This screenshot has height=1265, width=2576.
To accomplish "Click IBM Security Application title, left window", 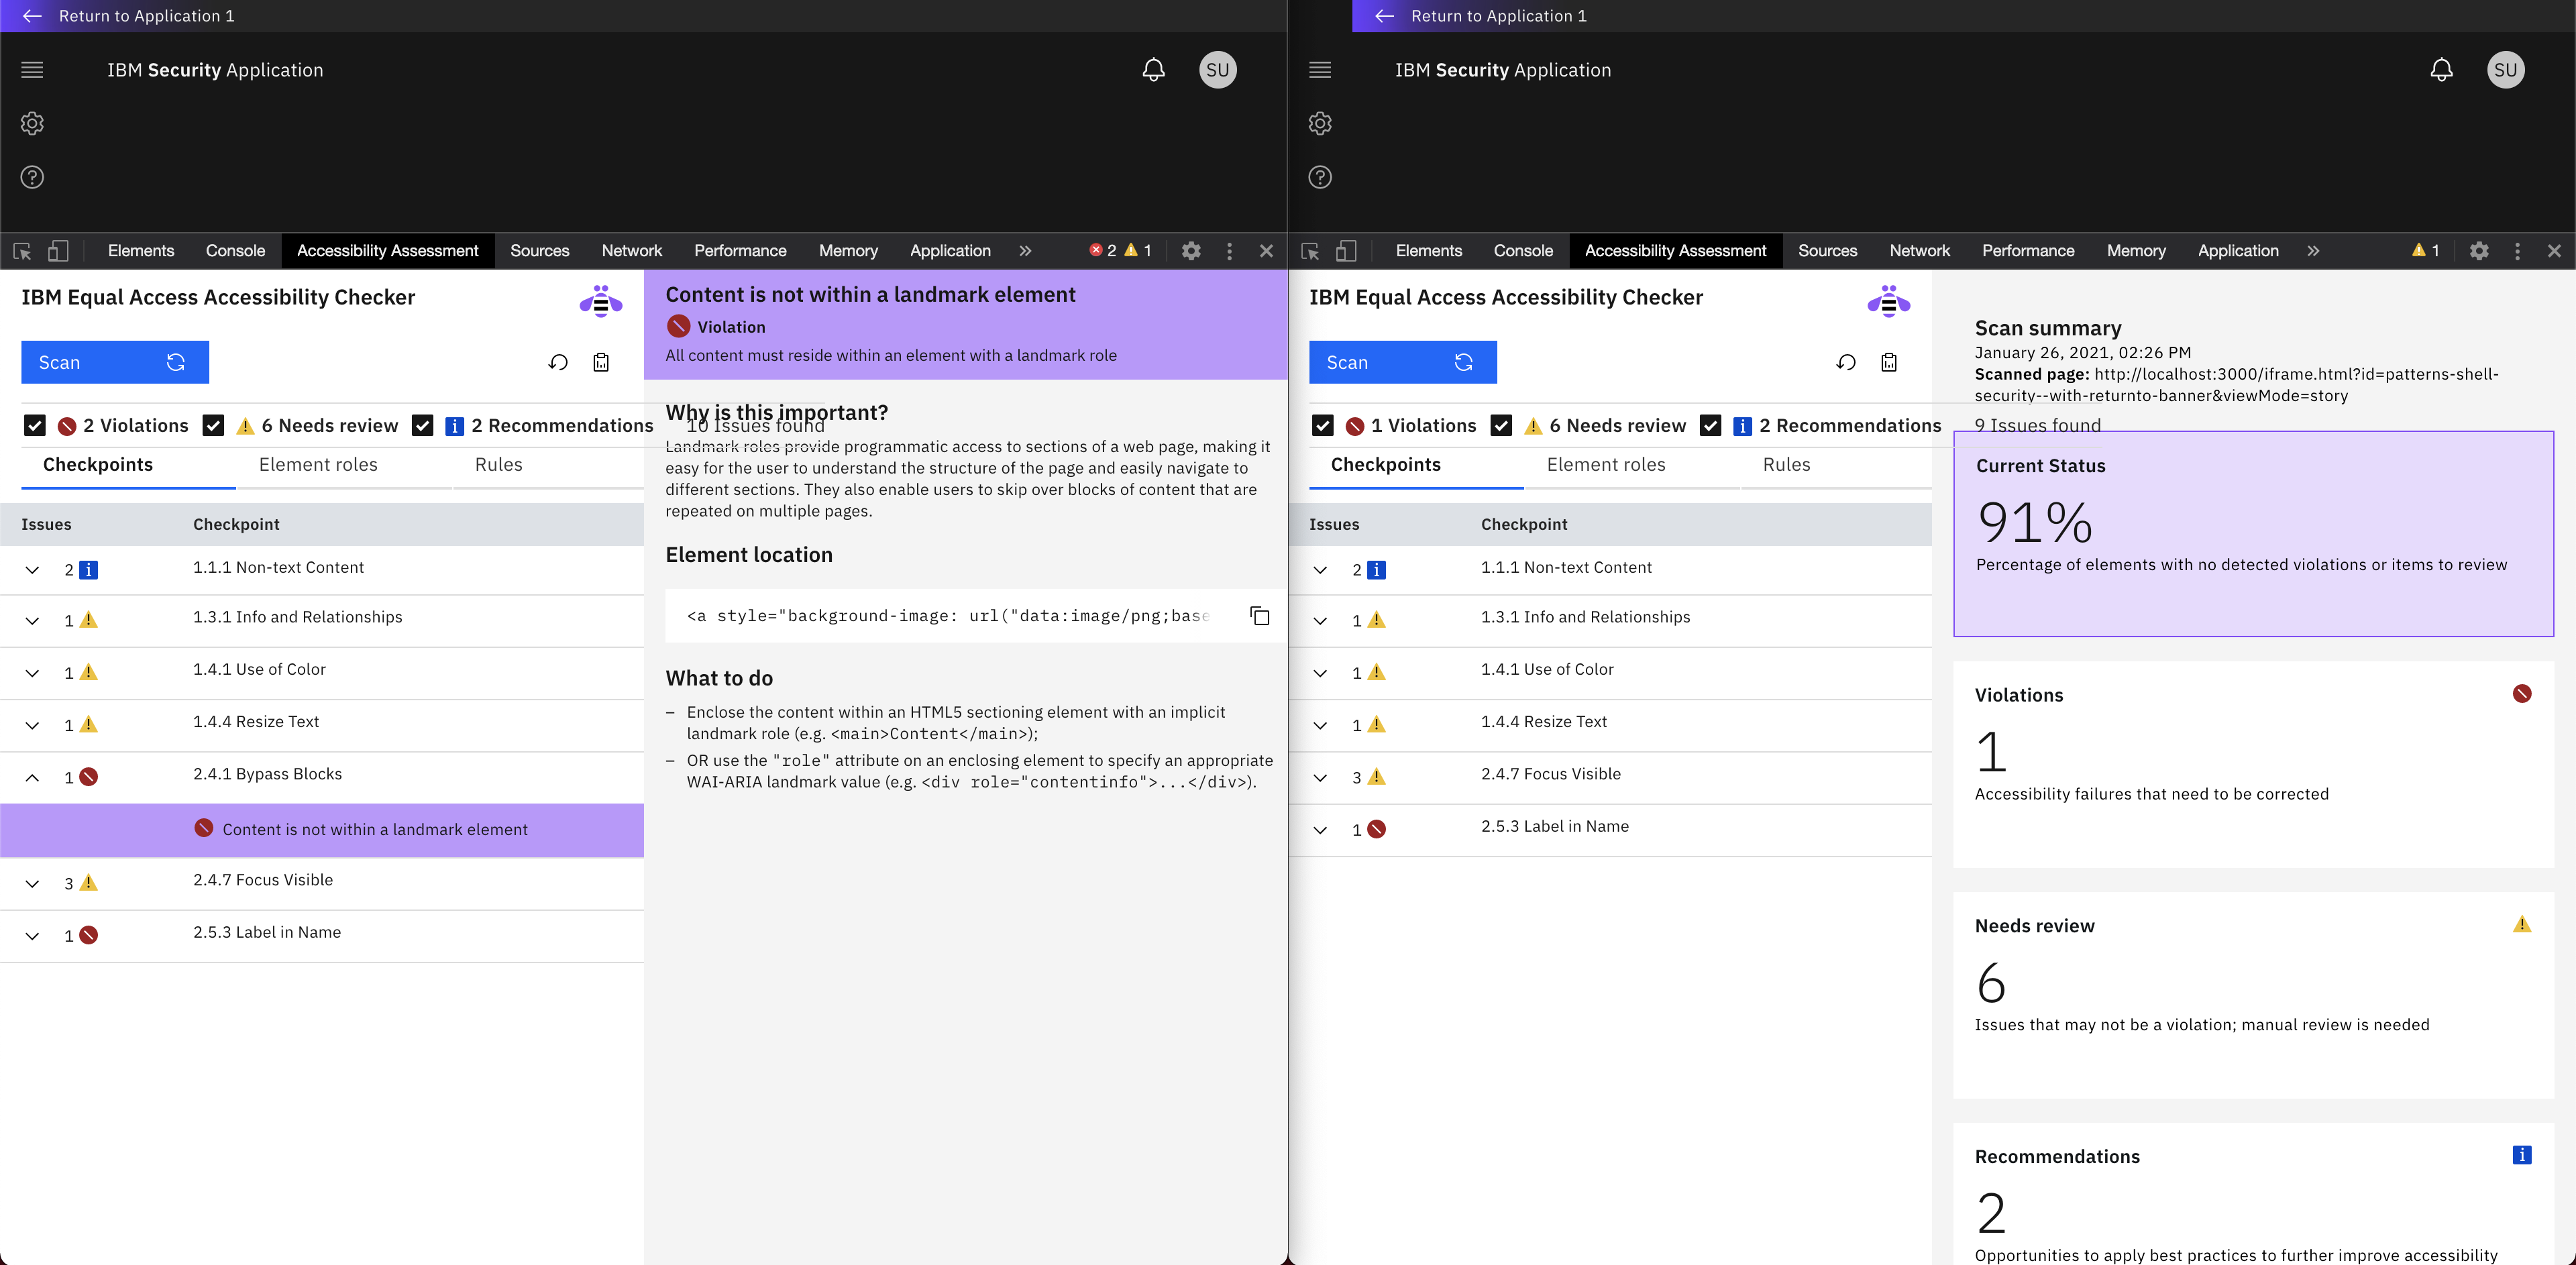I will [215, 70].
